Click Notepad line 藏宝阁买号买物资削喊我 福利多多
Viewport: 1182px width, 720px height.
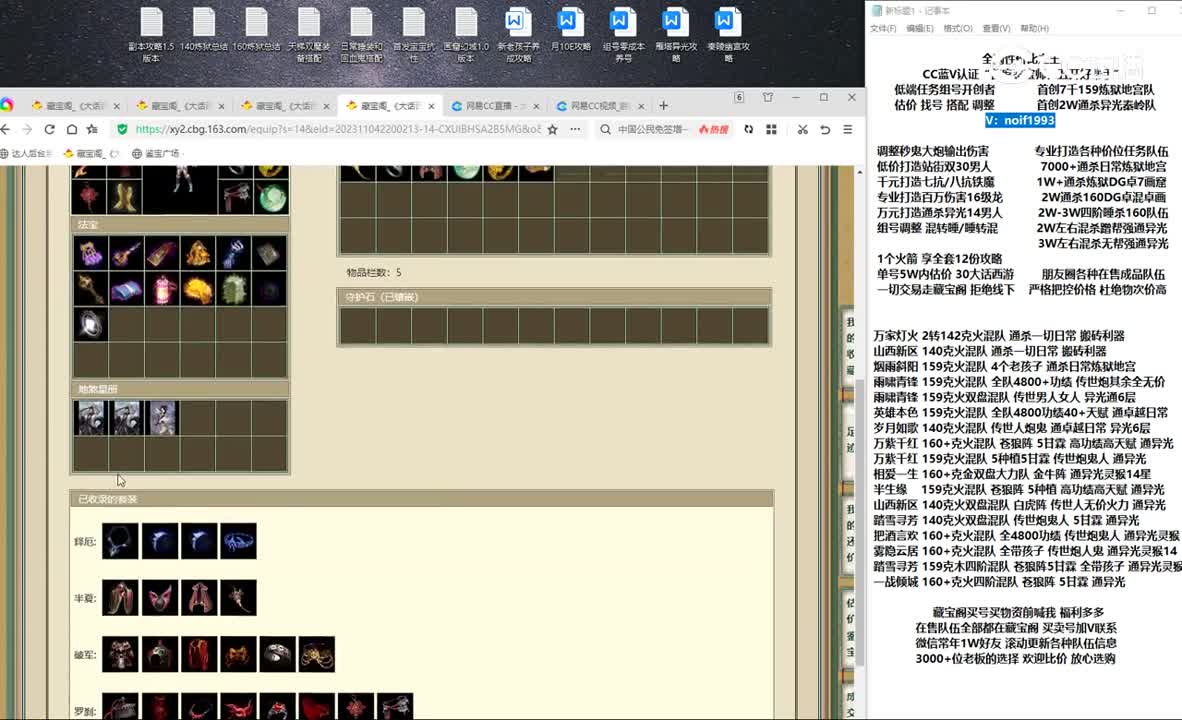pos(1018,613)
